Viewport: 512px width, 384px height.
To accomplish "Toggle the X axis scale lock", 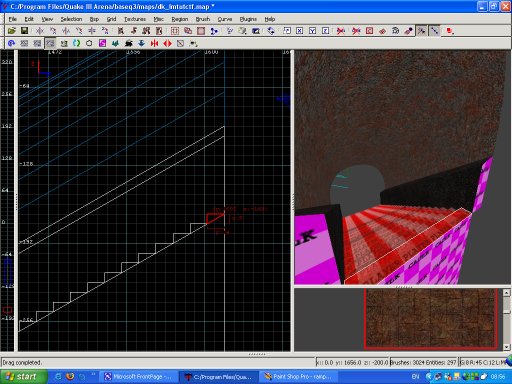I will (x=300, y=31).
